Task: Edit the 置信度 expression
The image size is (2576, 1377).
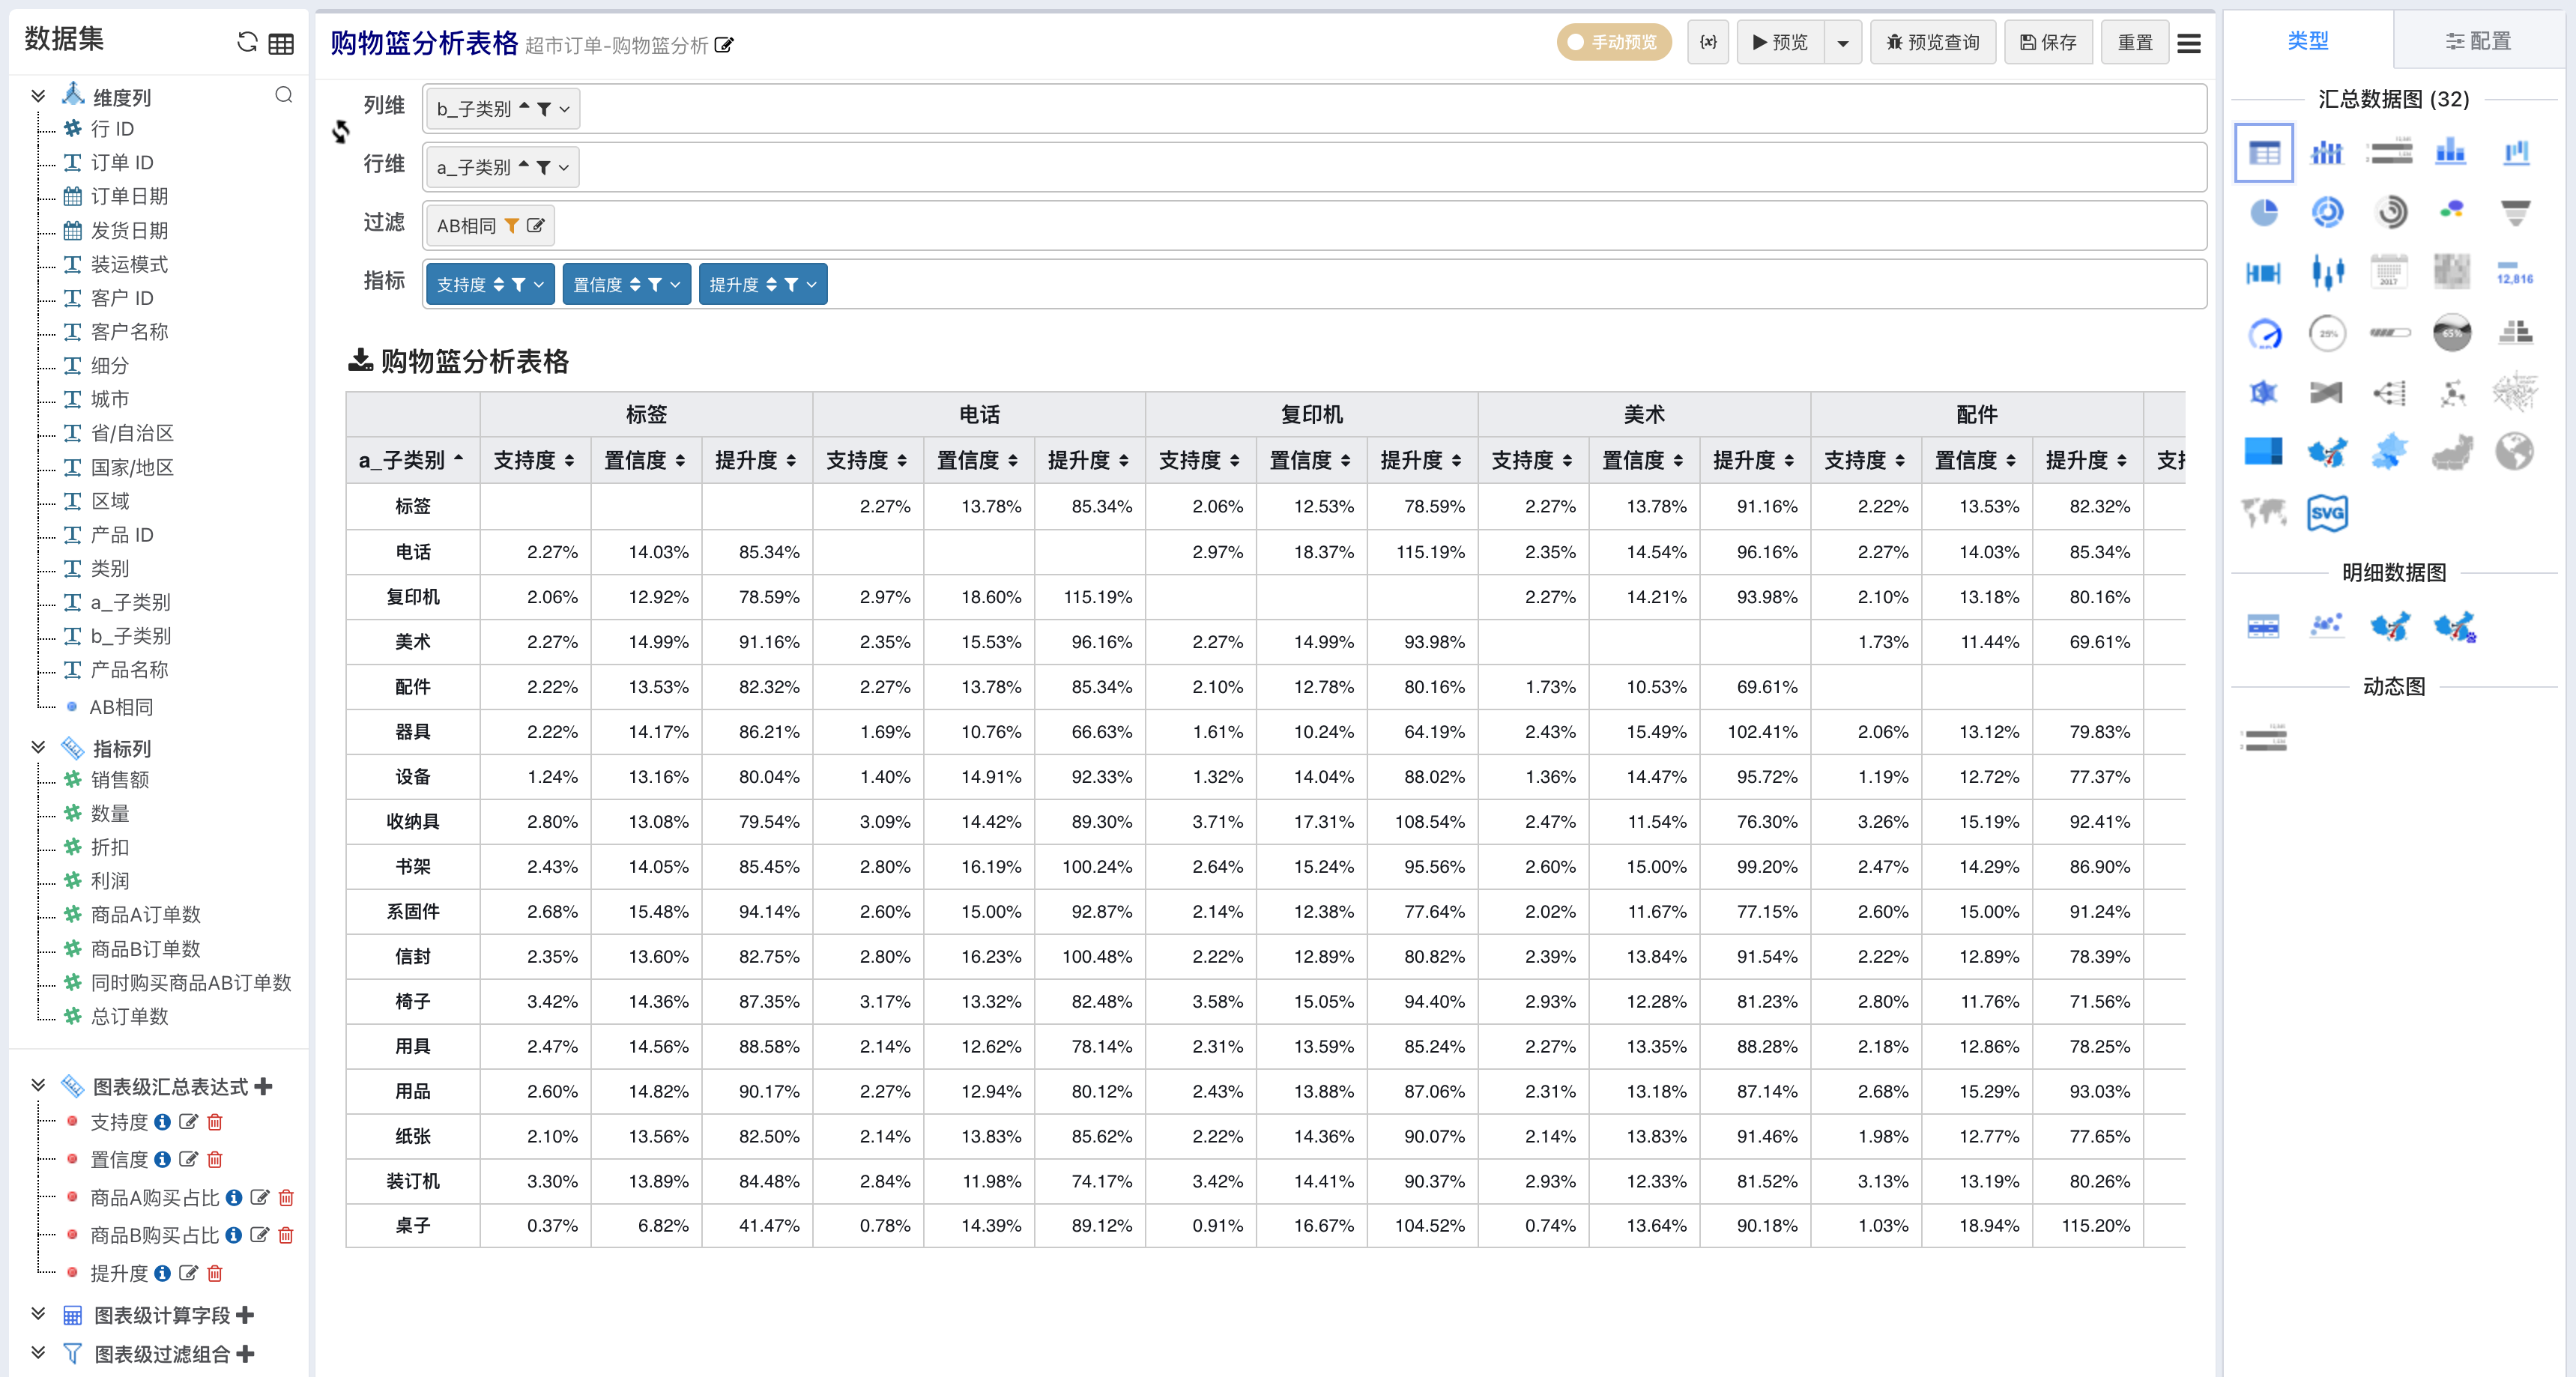Action: click(188, 1159)
